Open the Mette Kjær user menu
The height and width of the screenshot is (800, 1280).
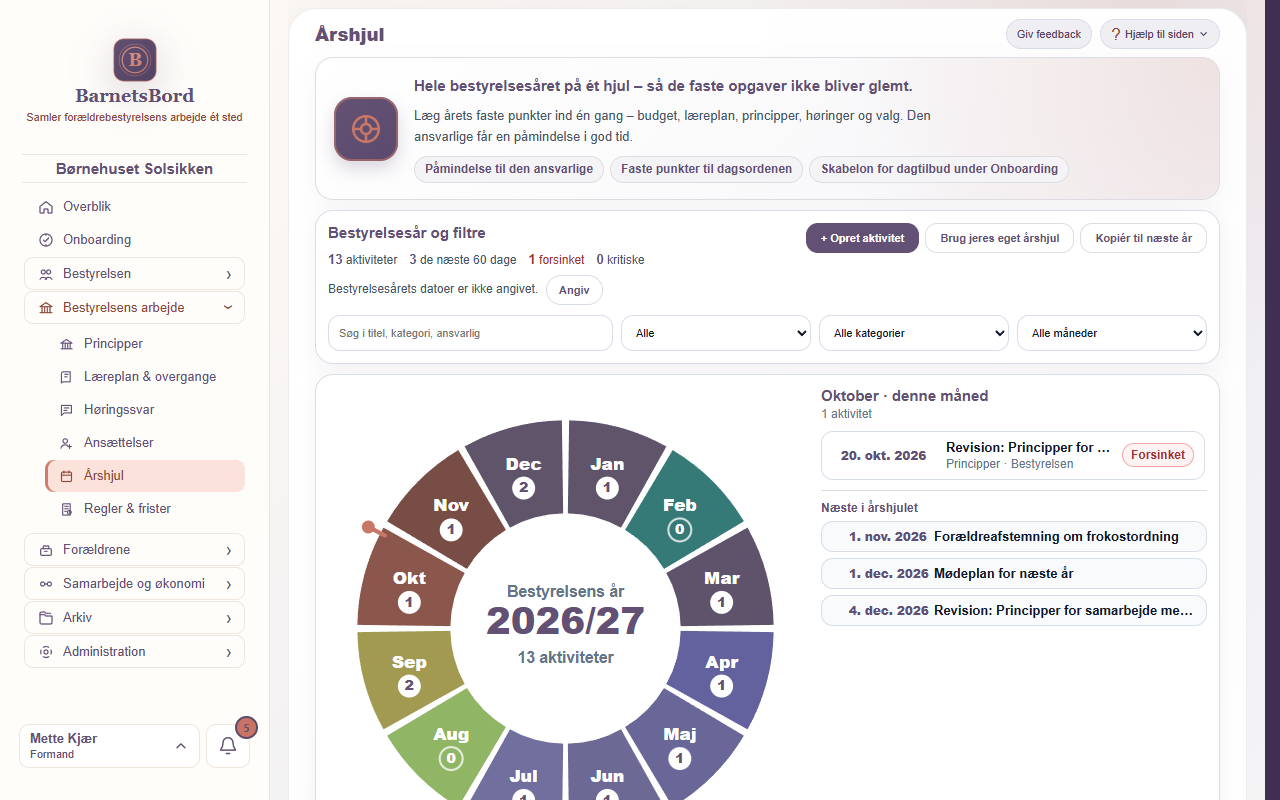tap(109, 746)
